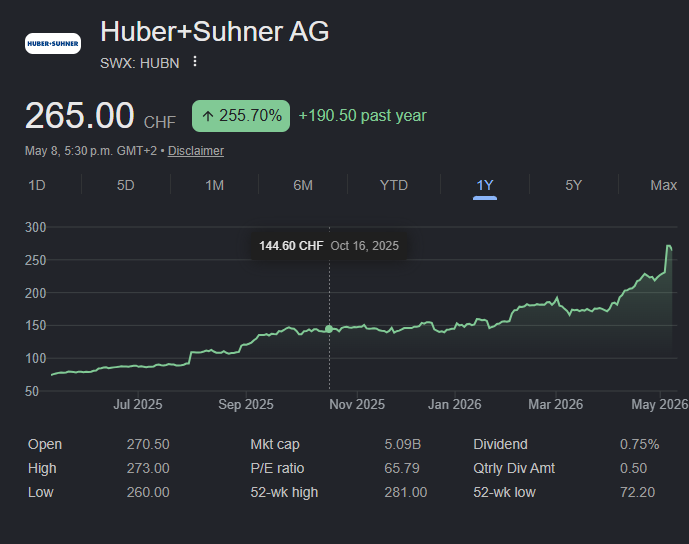
Task: Click the Open value 270.50
Action: click(x=148, y=444)
